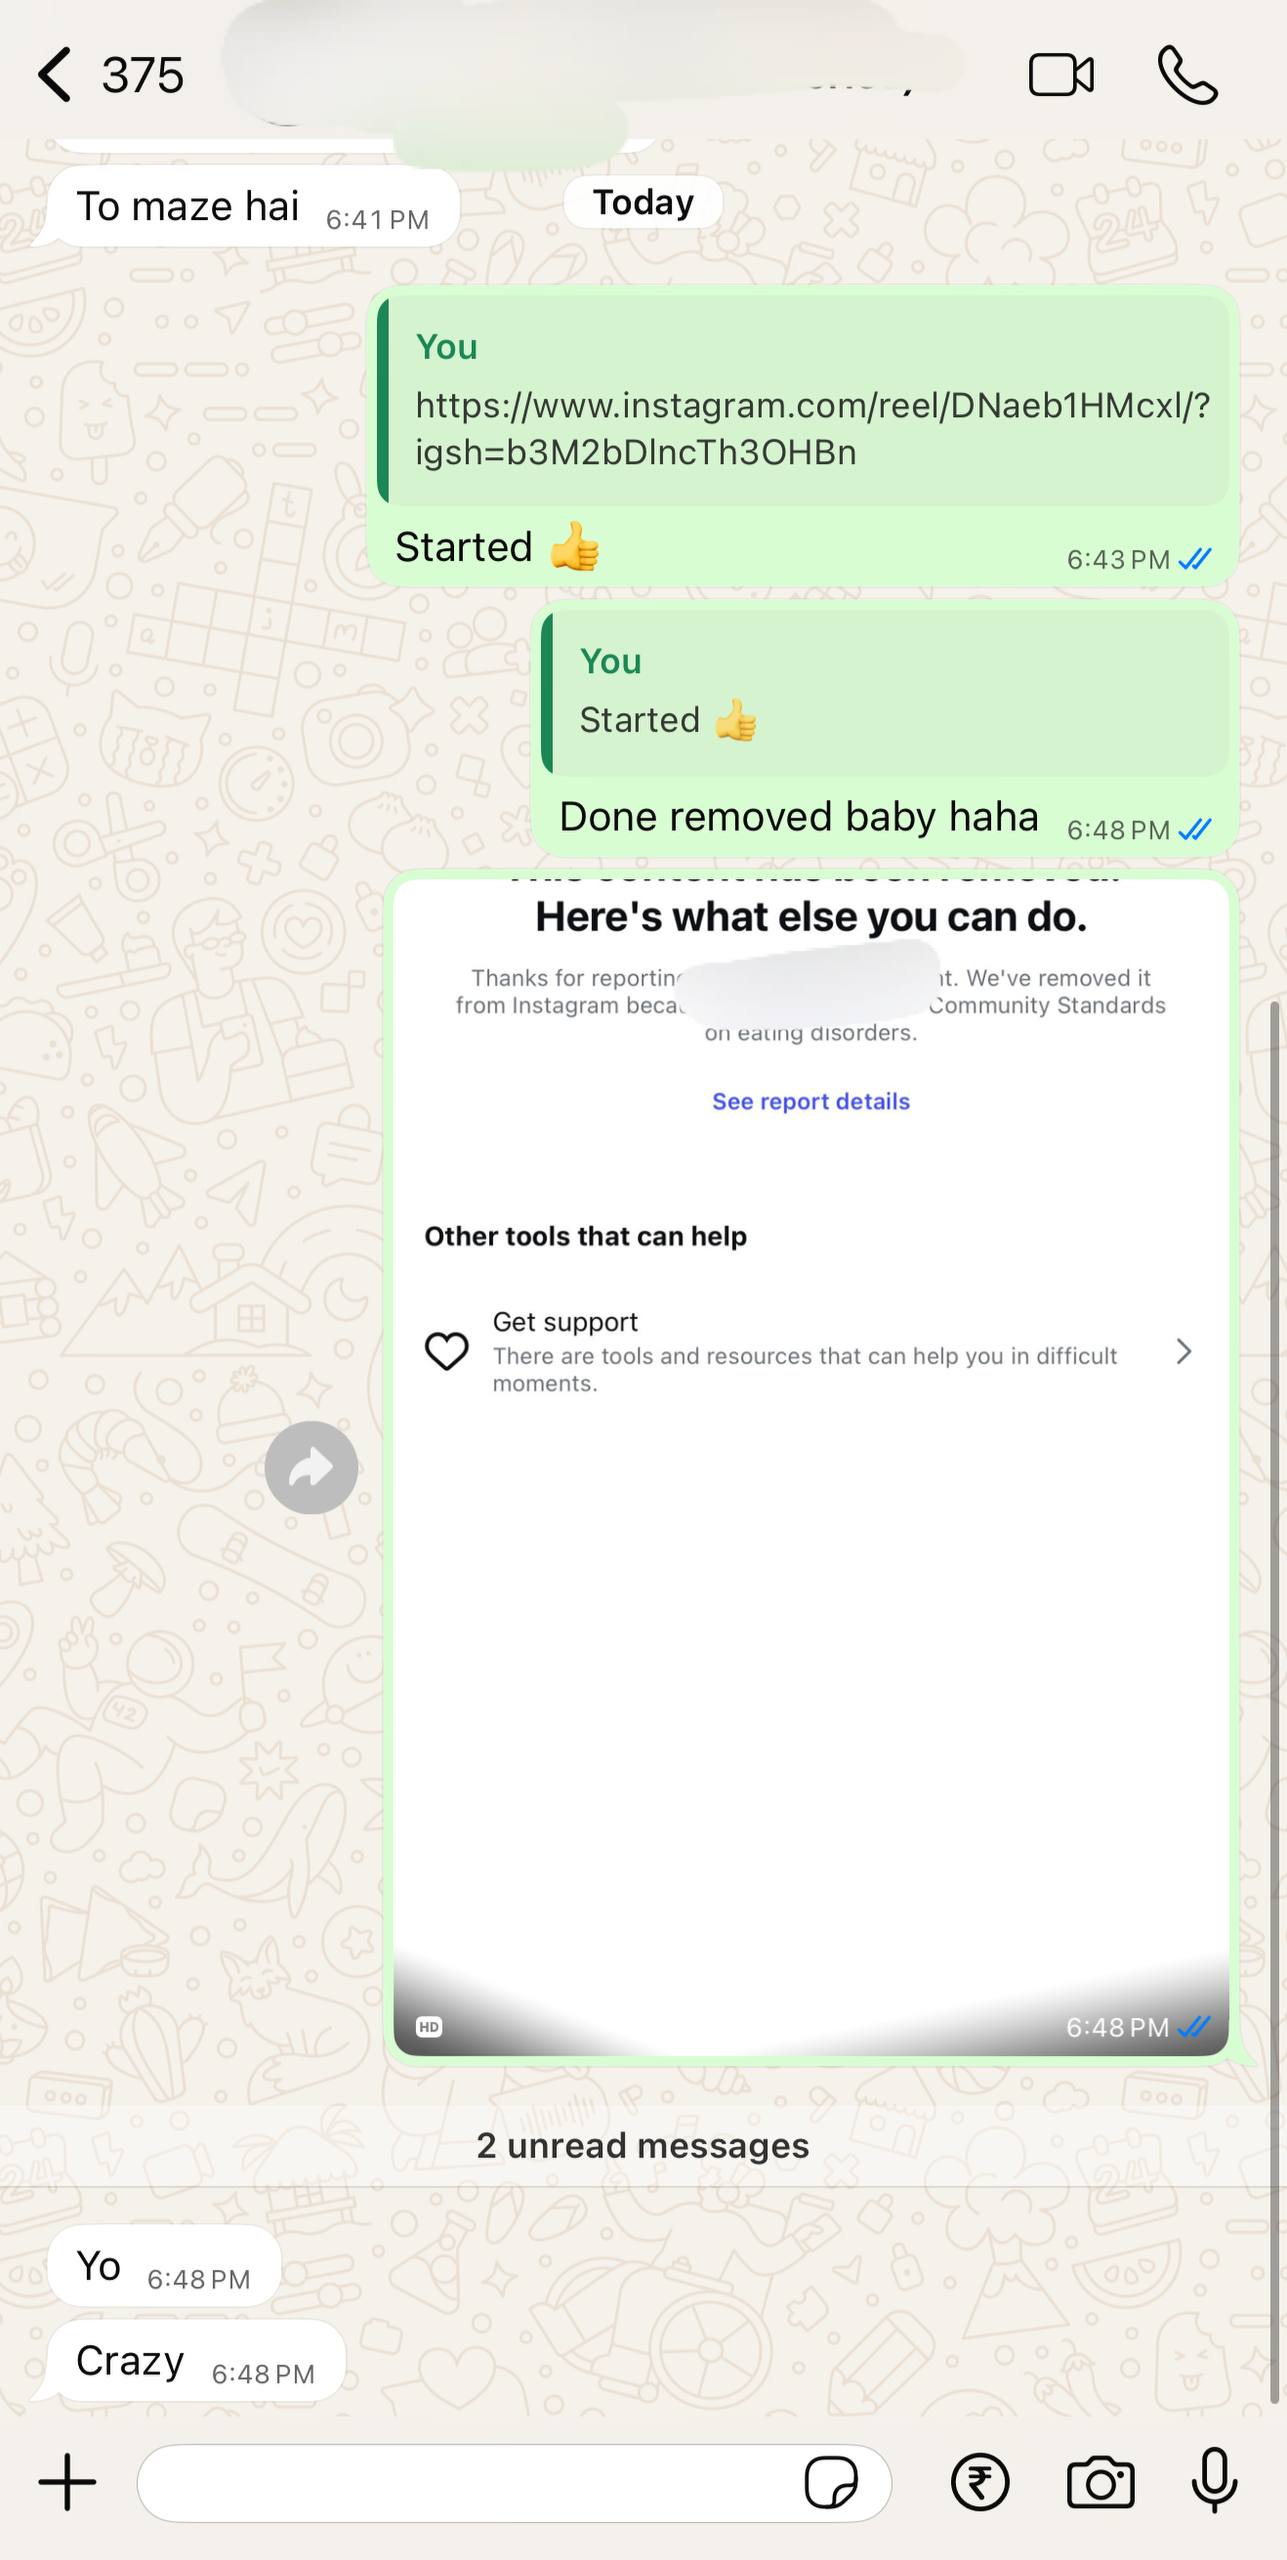Viewport: 1287px width, 2560px height.
Task: Tap the microphone voice message icon
Action: pyautogui.click(x=1215, y=2481)
